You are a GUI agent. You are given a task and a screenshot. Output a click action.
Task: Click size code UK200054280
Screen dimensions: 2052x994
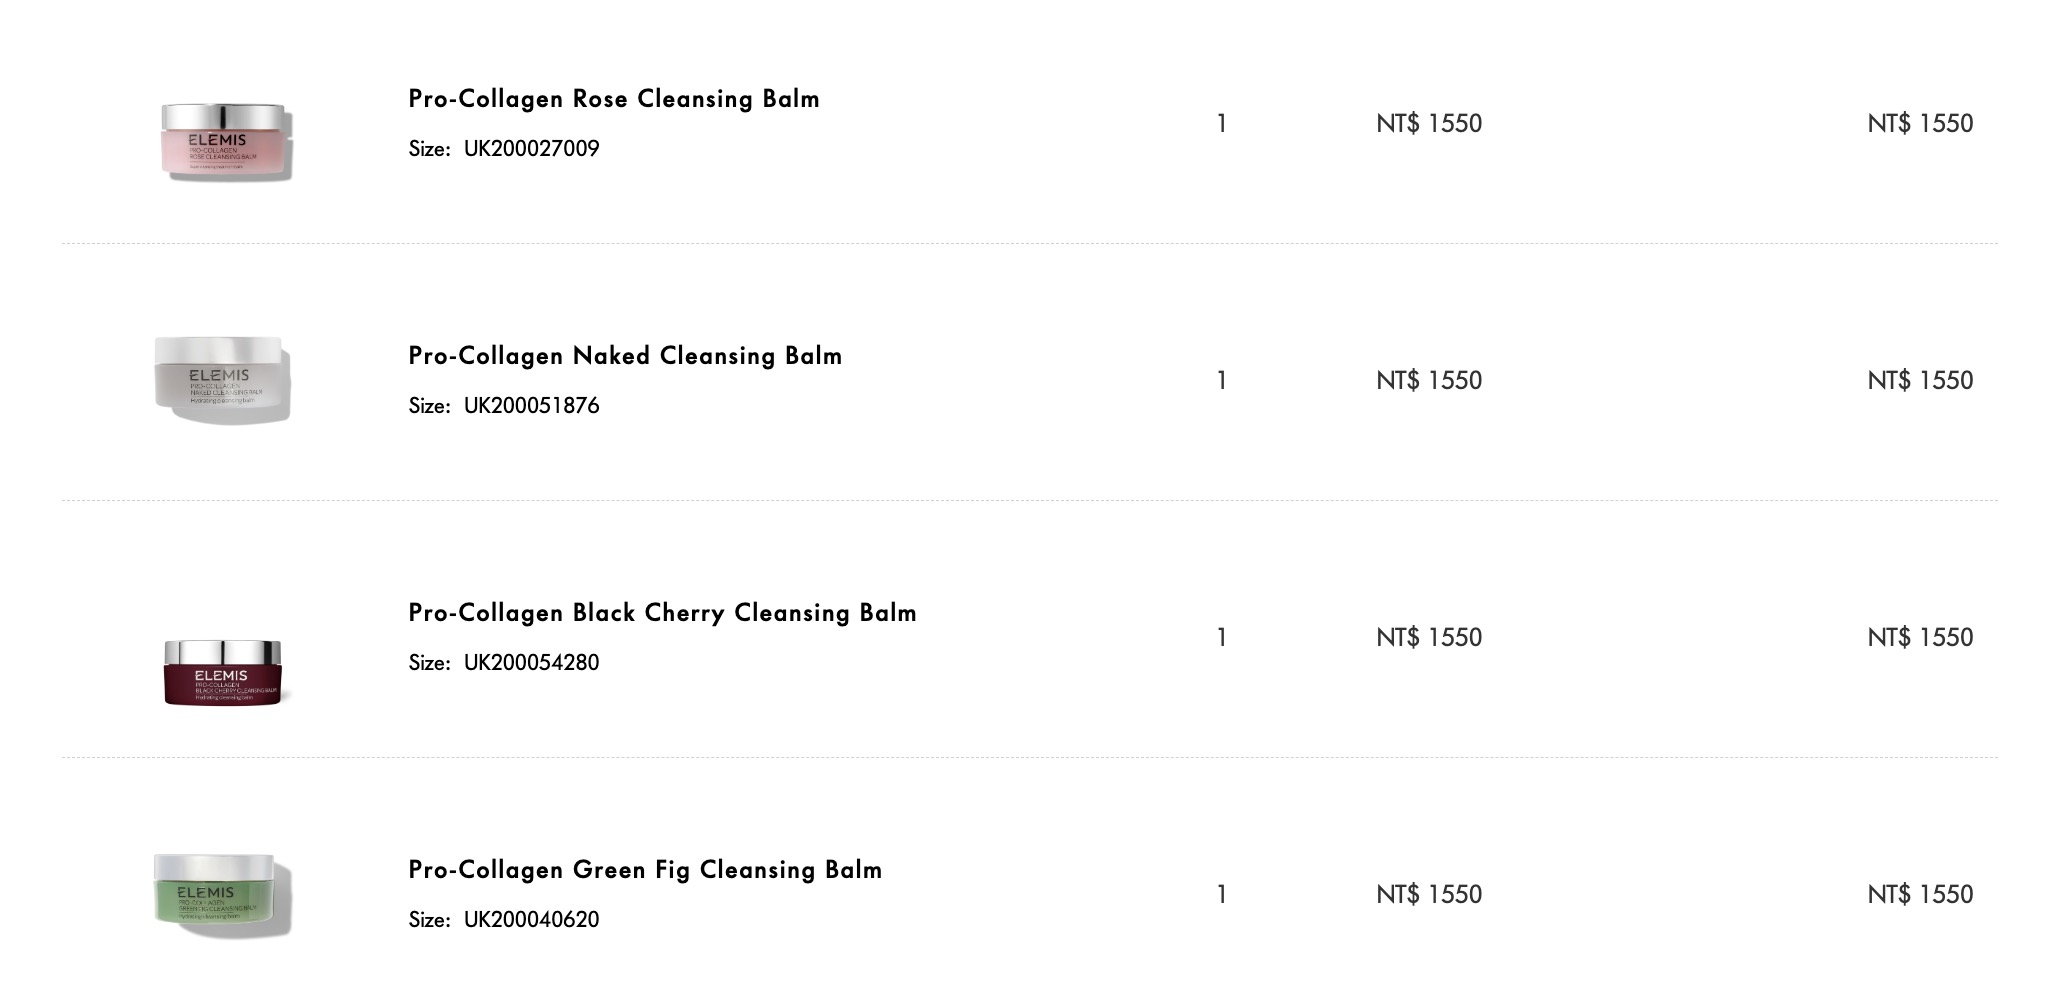click(x=531, y=663)
